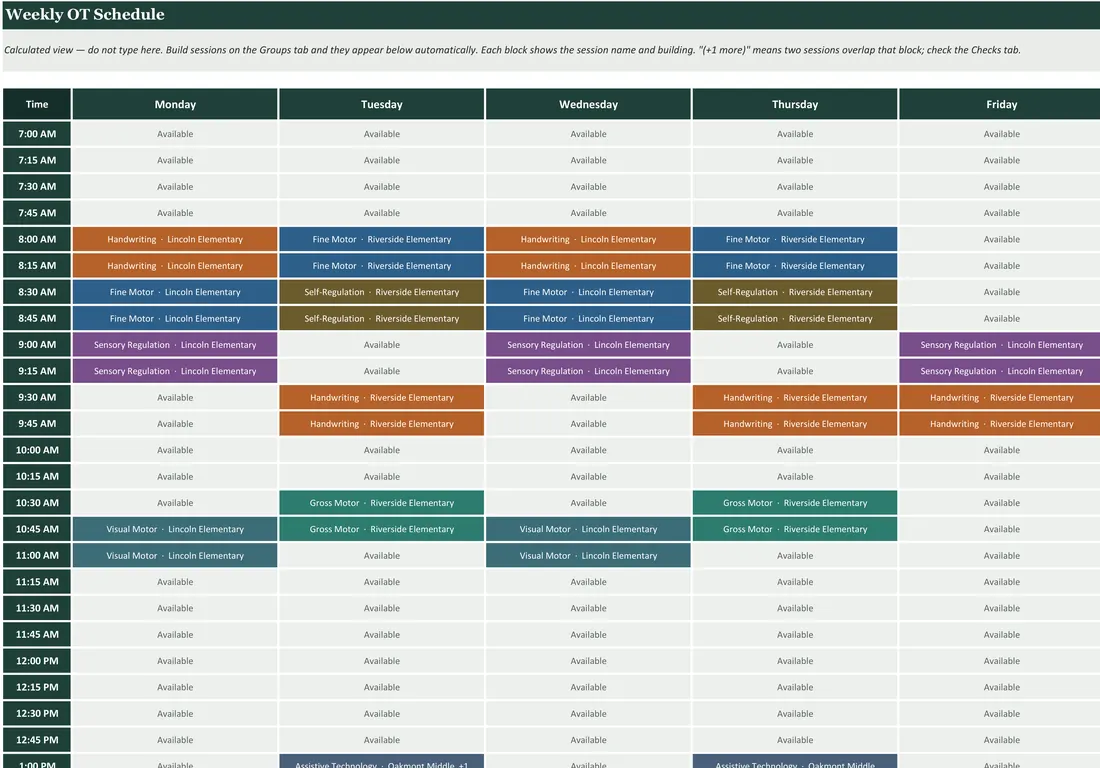
Task: Select Friday 9:45 AM Handwriting Riverside block
Action: 1001,424
